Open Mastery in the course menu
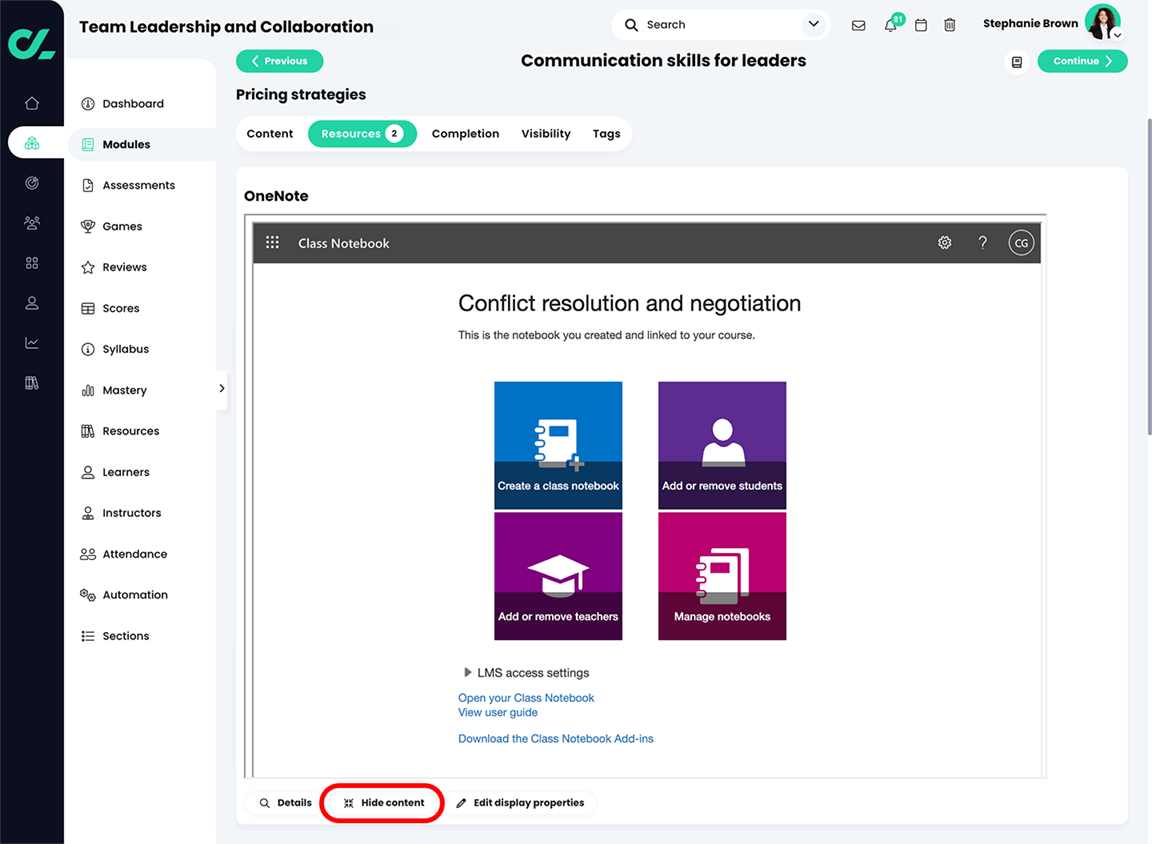The width and height of the screenshot is (1152, 844). pyautogui.click(x=142, y=390)
